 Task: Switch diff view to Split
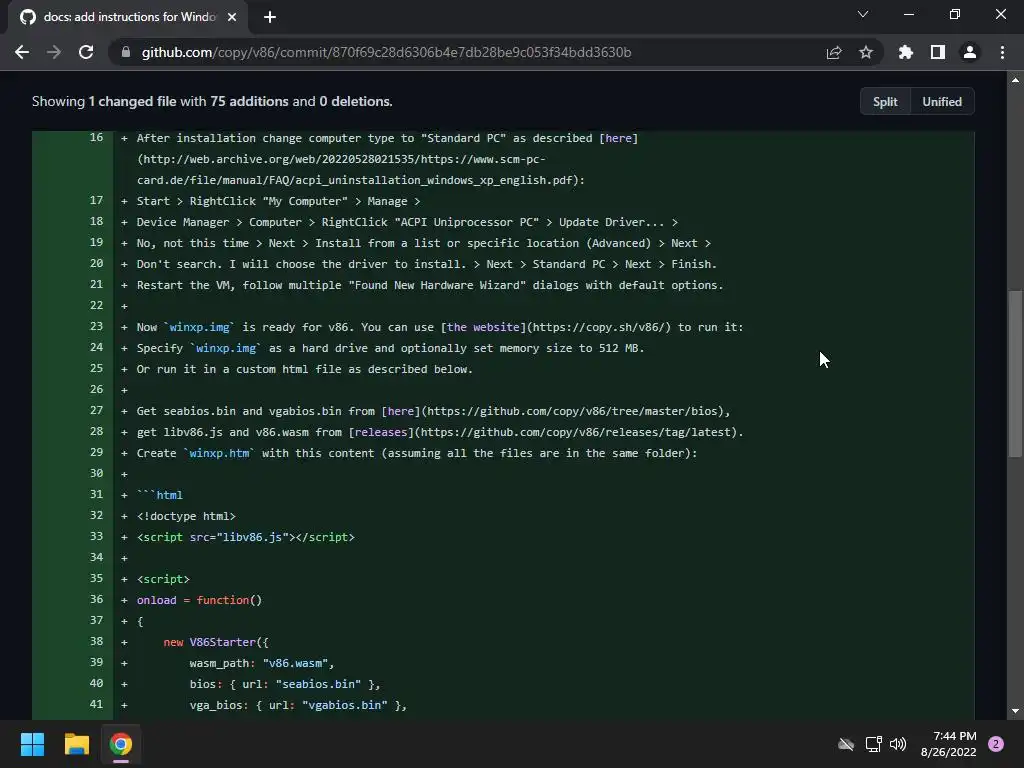click(x=885, y=102)
